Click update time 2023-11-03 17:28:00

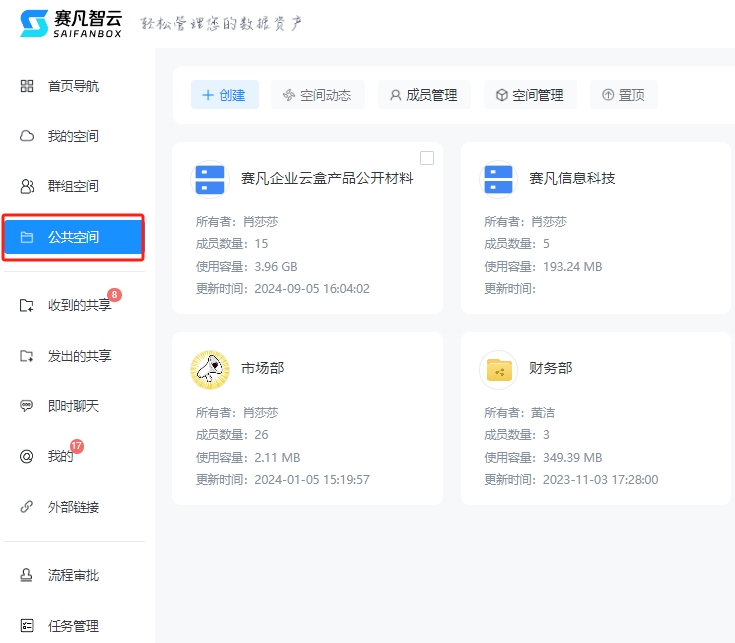tap(600, 479)
